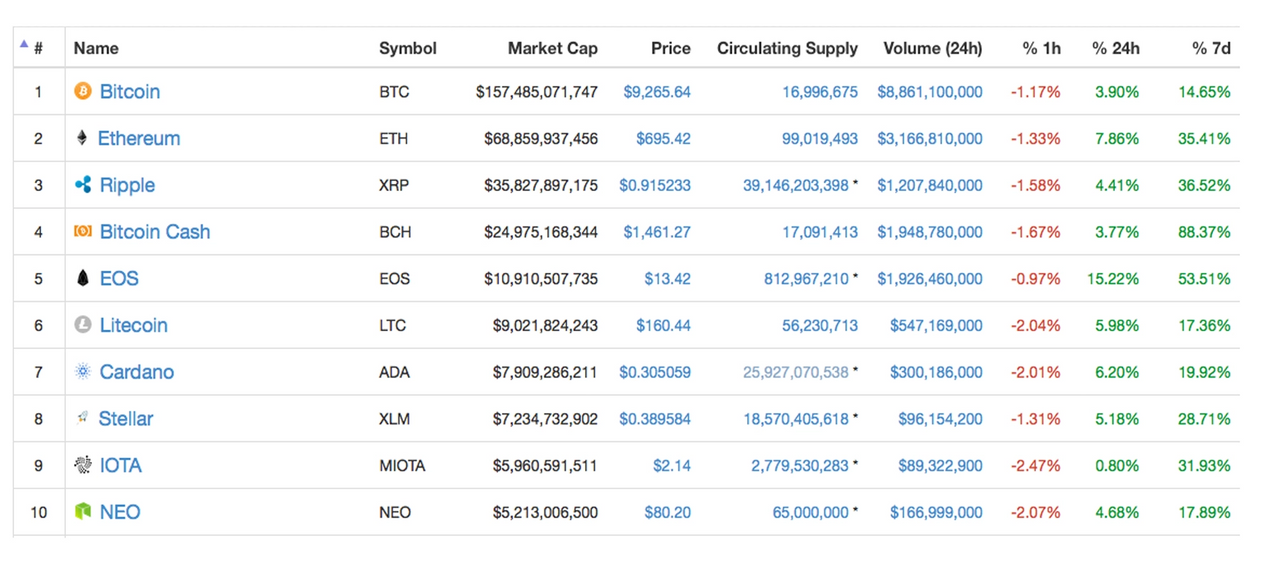Click Ripple supply 39,146,203,398
This screenshot has height=569, width=1280.
click(x=796, y=185)
